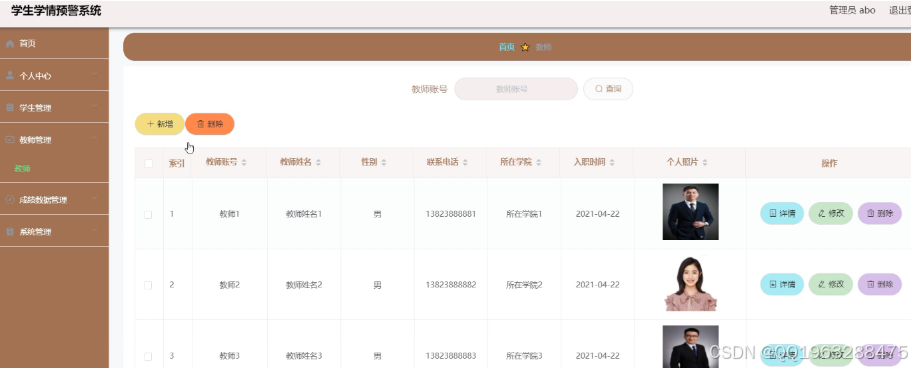Click the yellow 新增 button
This screenshot has height=368, width=912.
tap(159, 124)
